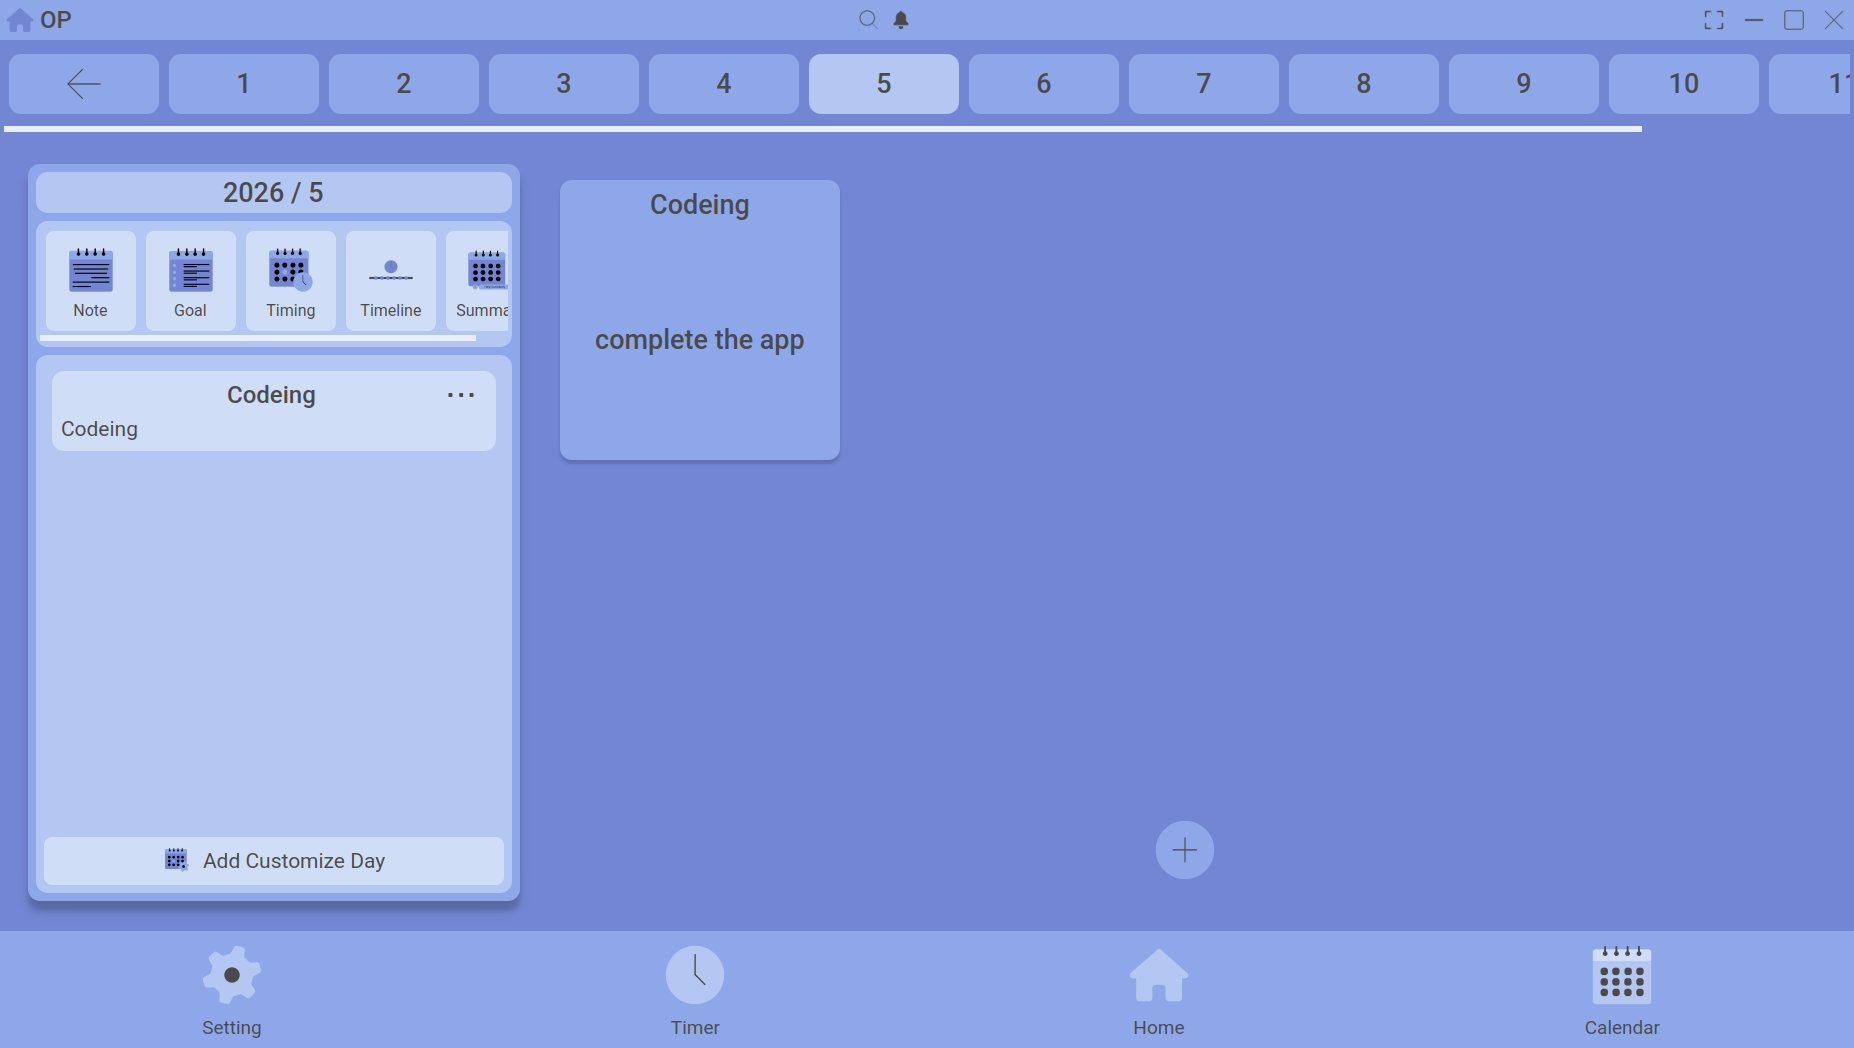The height and width of the screenshot is (1048, 1854).
Task: Open the Codeing goal card
Action: (x=700, y=320)
